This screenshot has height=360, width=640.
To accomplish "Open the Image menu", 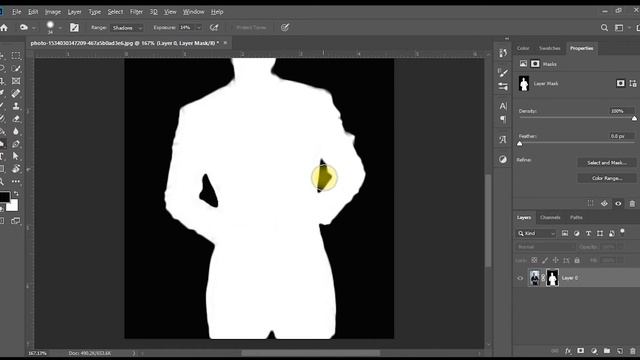I will pyautogui.click(x=53, y=12).
